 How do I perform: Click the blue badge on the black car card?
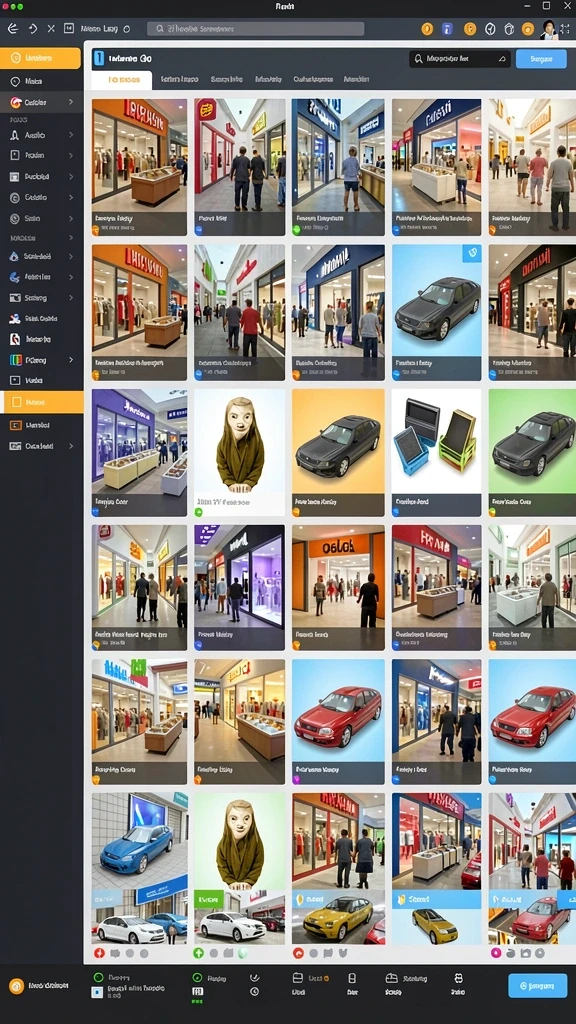click(x=472, y=253)
